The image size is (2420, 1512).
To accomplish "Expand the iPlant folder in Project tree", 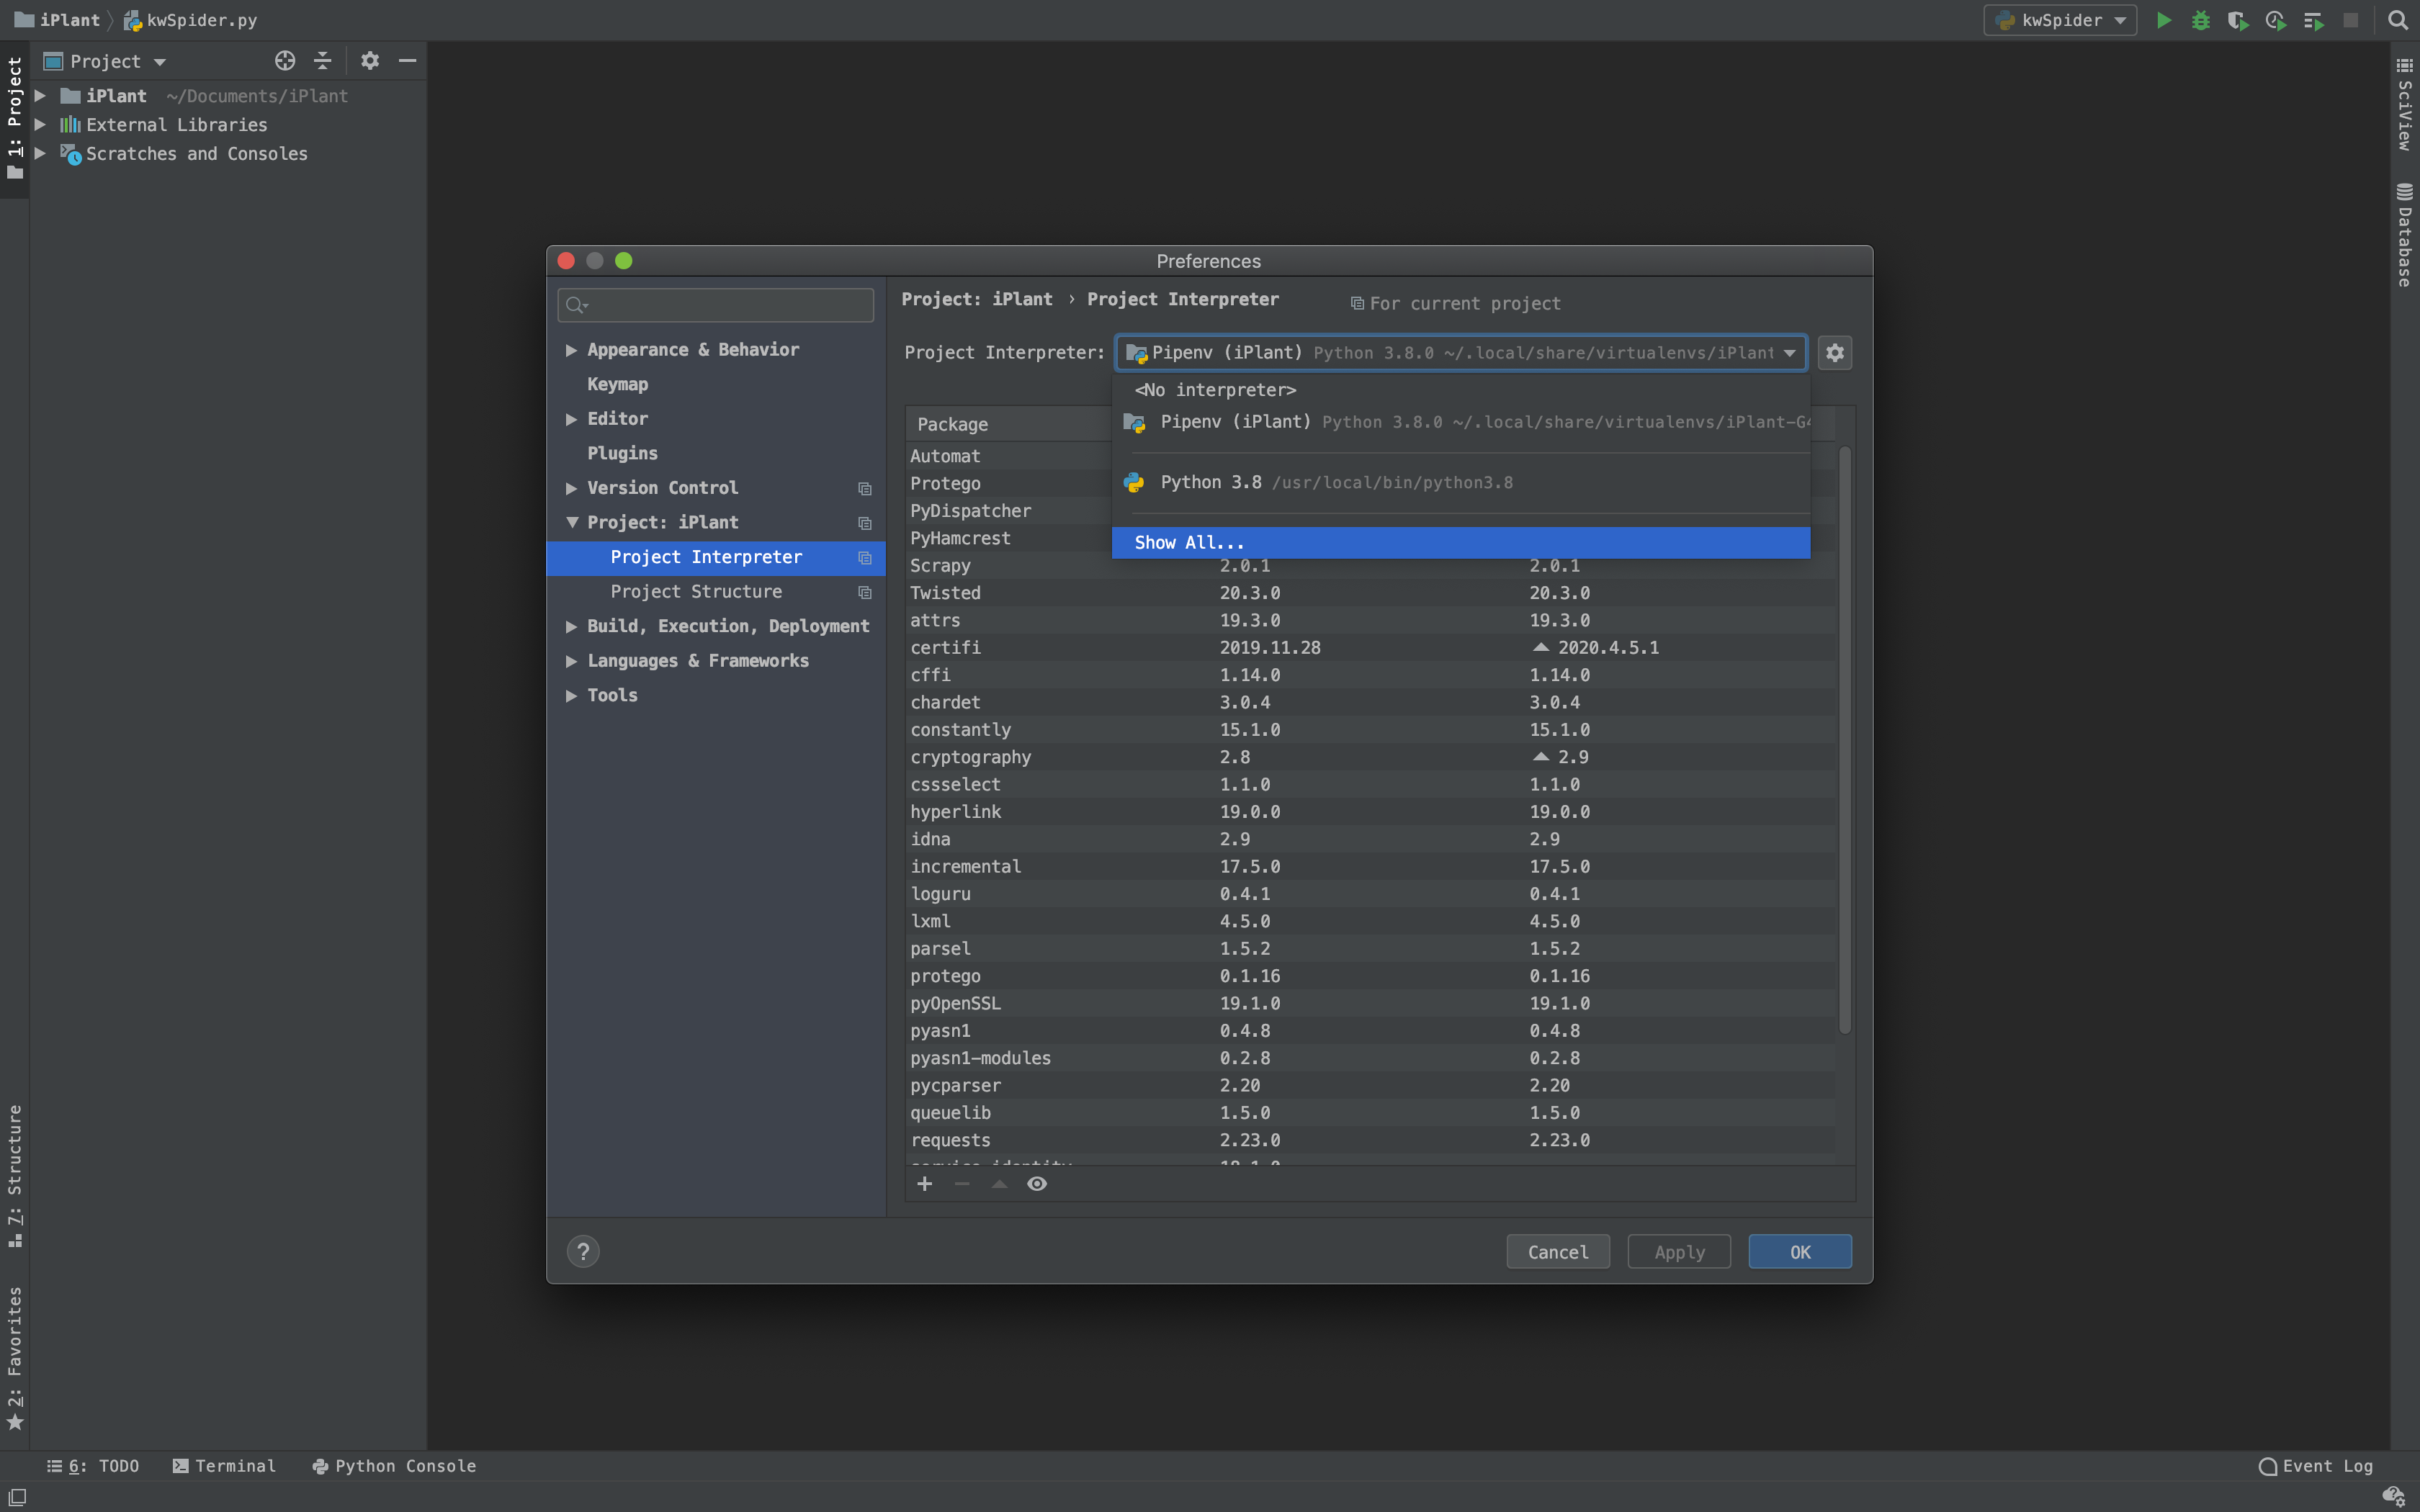I will [x=40, y=96].
